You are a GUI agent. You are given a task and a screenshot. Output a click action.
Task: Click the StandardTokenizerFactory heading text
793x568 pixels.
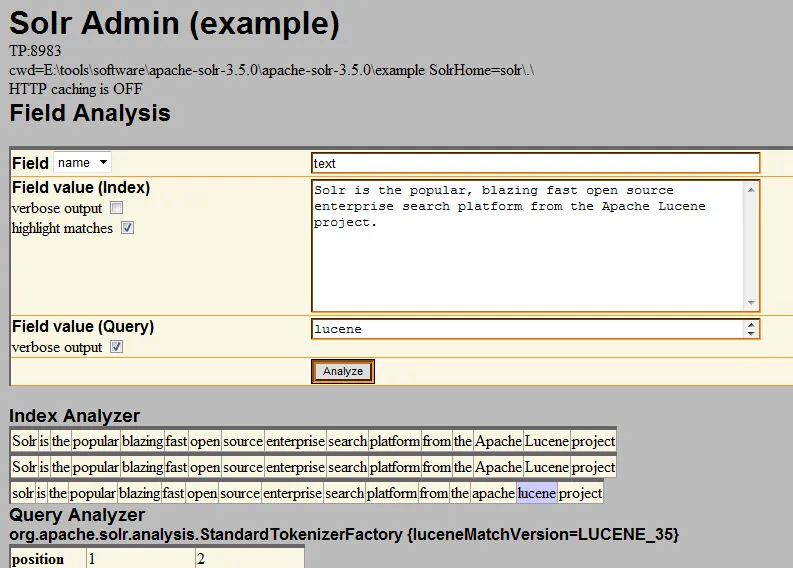point(344,534)
